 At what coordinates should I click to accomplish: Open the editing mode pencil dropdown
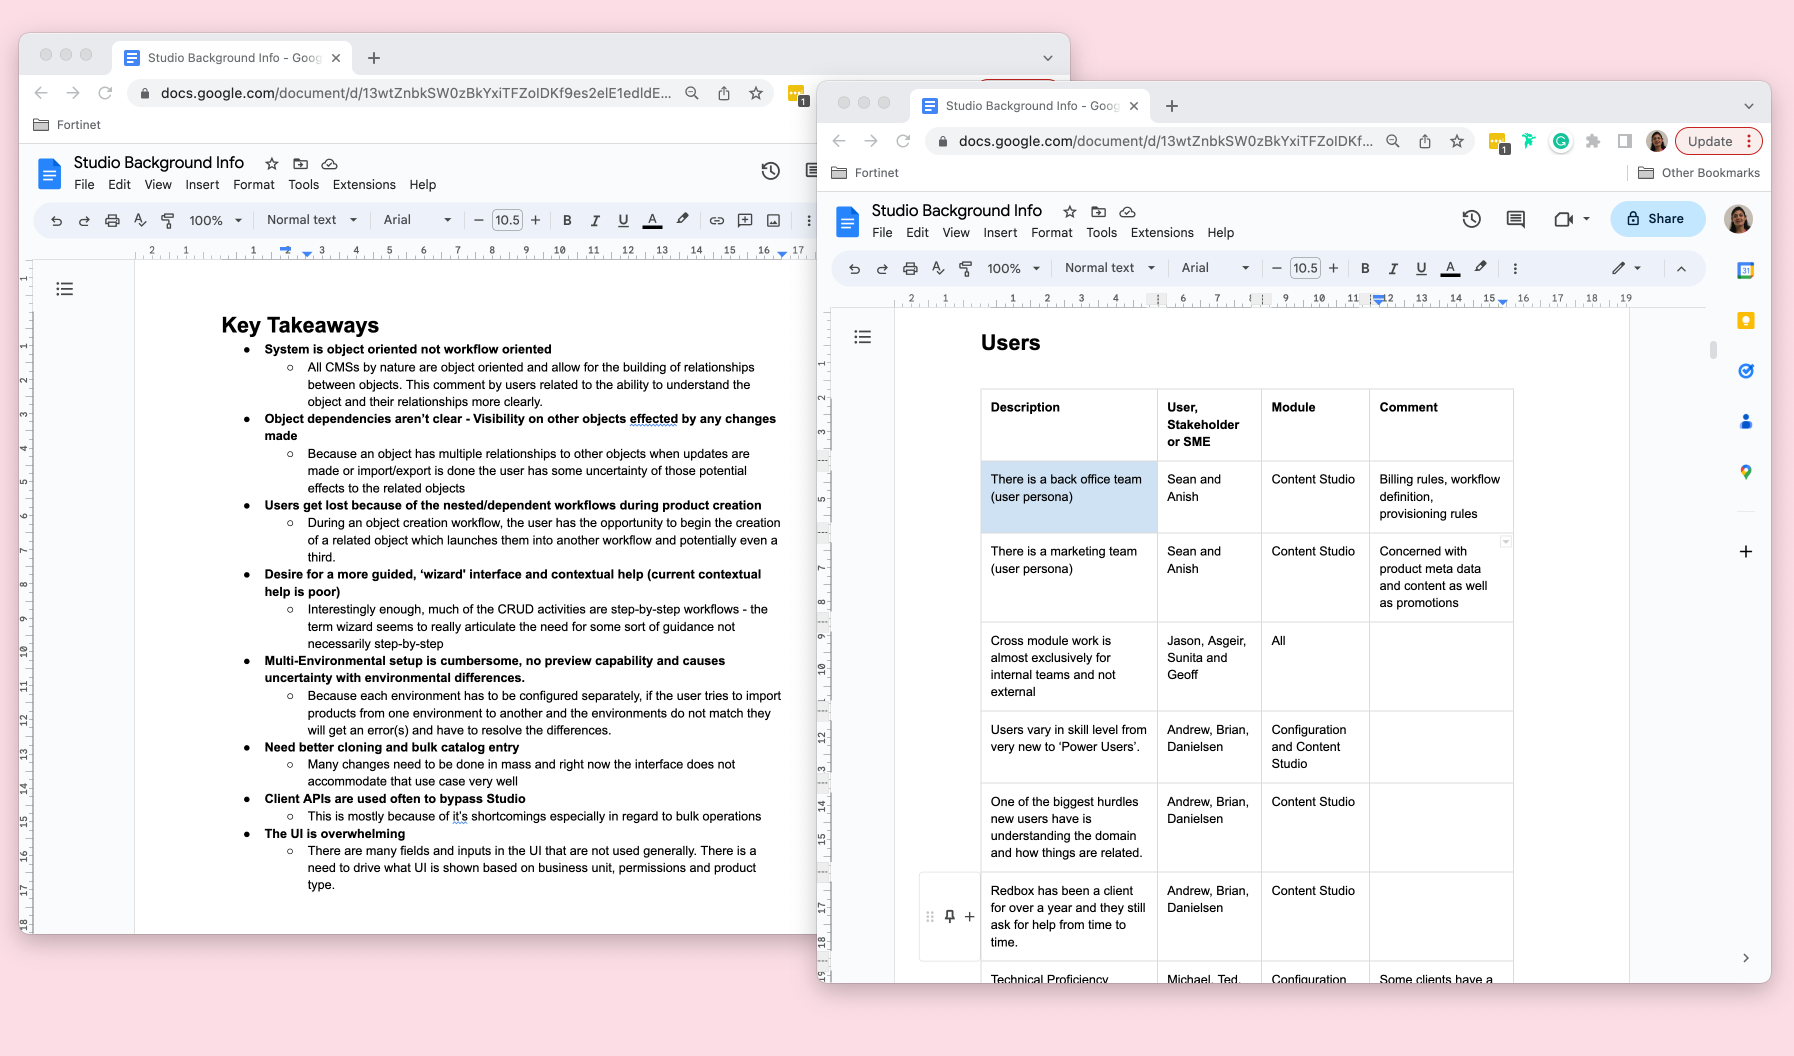coord(1626,268)
